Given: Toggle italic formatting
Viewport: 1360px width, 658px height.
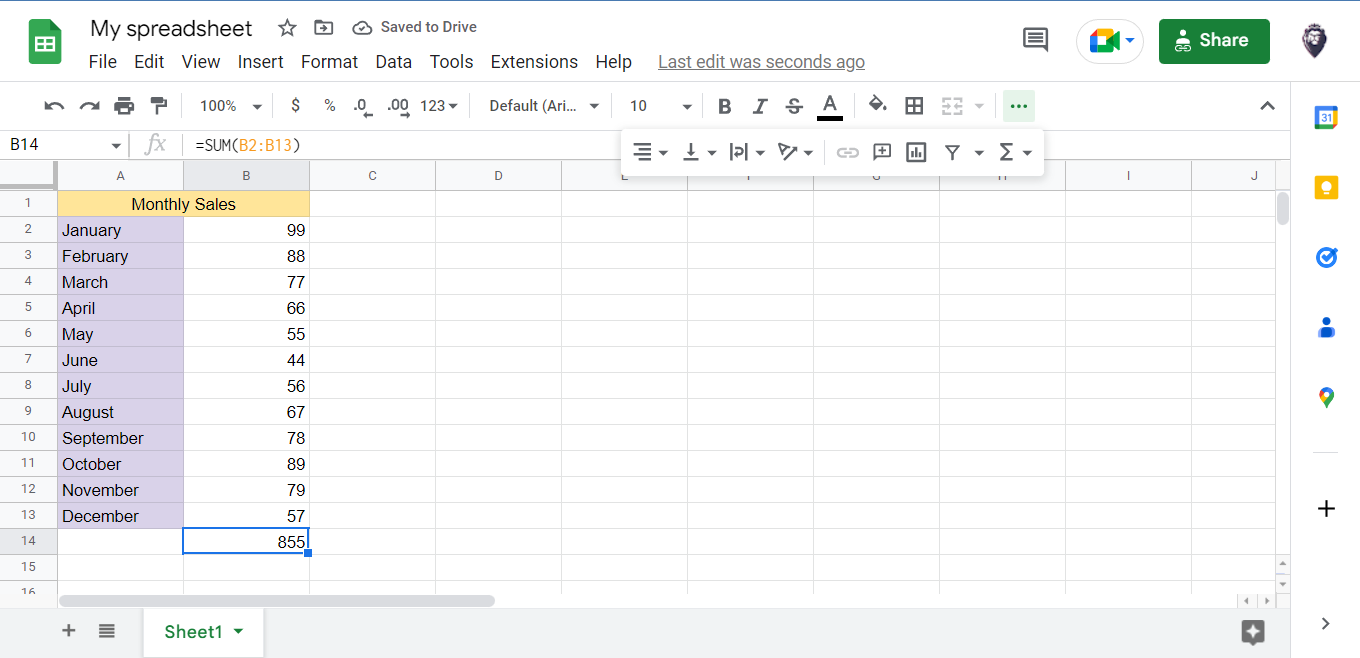Looking at the screenshot, I should (x=758, y=105).
